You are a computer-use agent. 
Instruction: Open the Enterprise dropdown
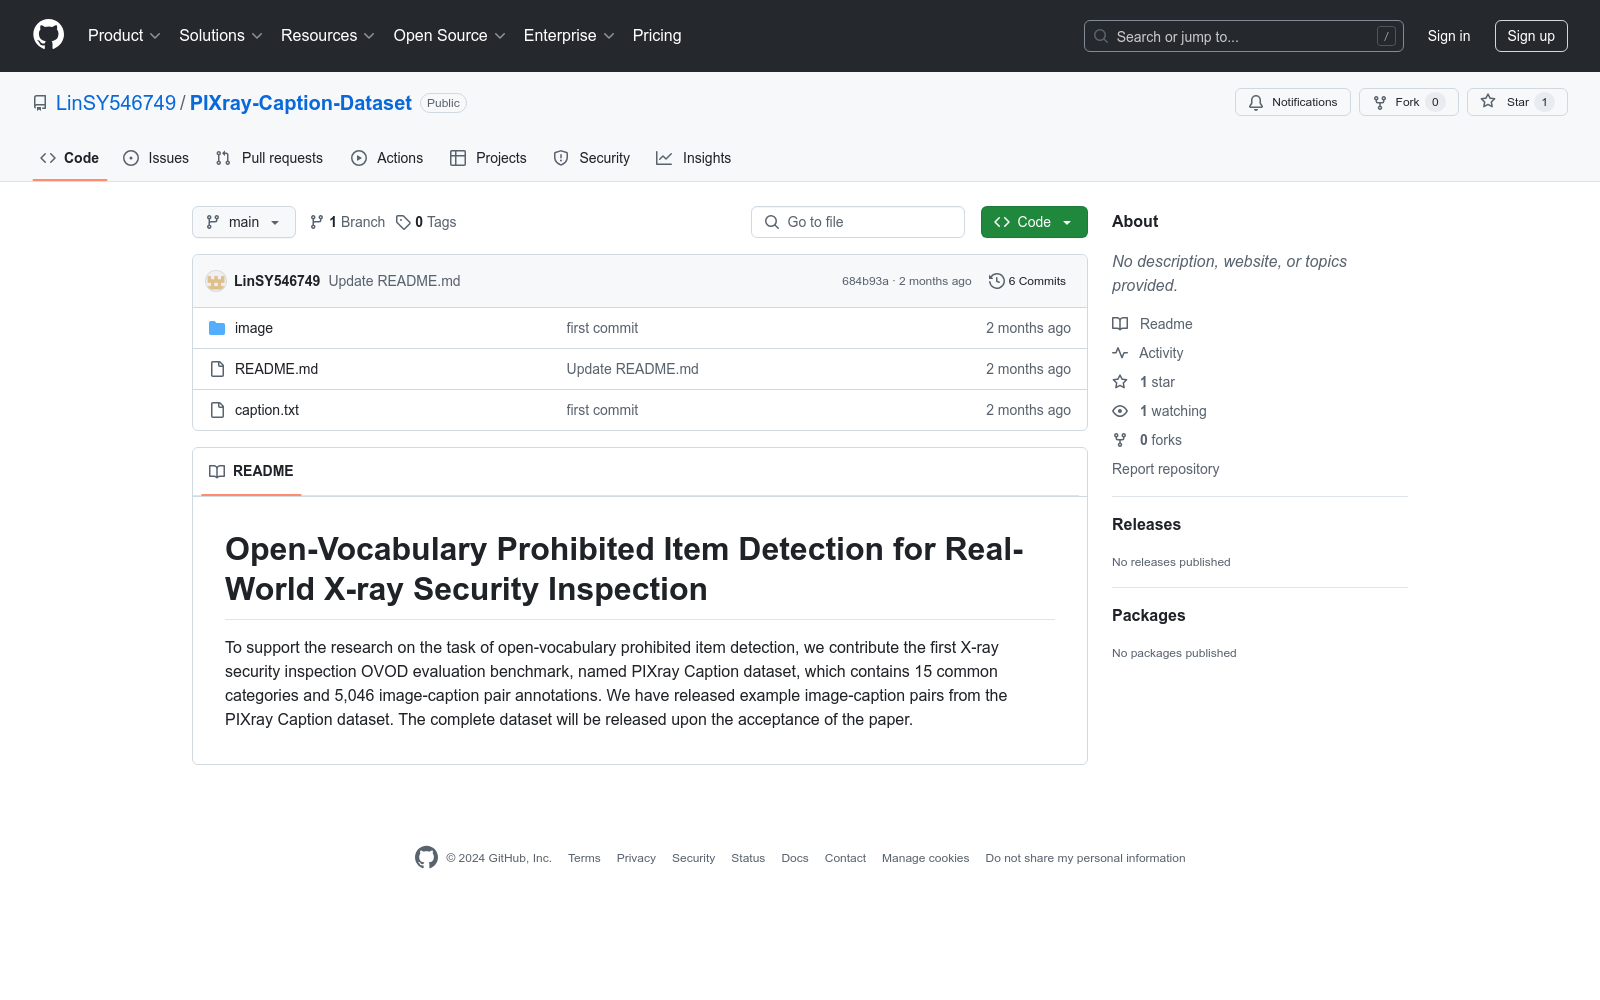569,35
